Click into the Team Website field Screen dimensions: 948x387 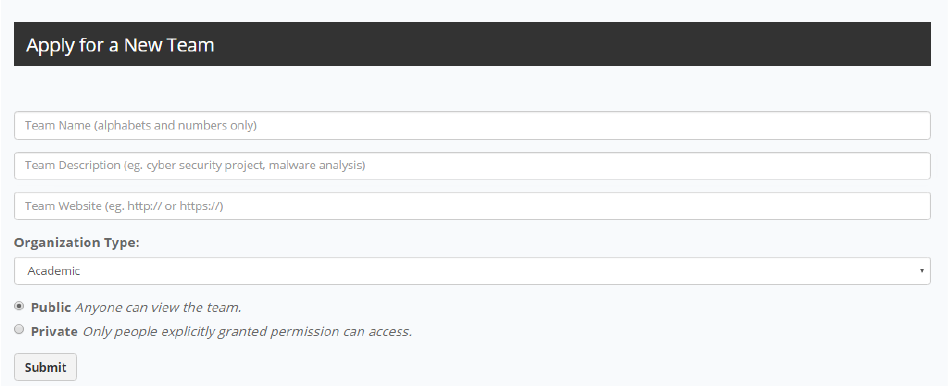(x=472, y=206)
